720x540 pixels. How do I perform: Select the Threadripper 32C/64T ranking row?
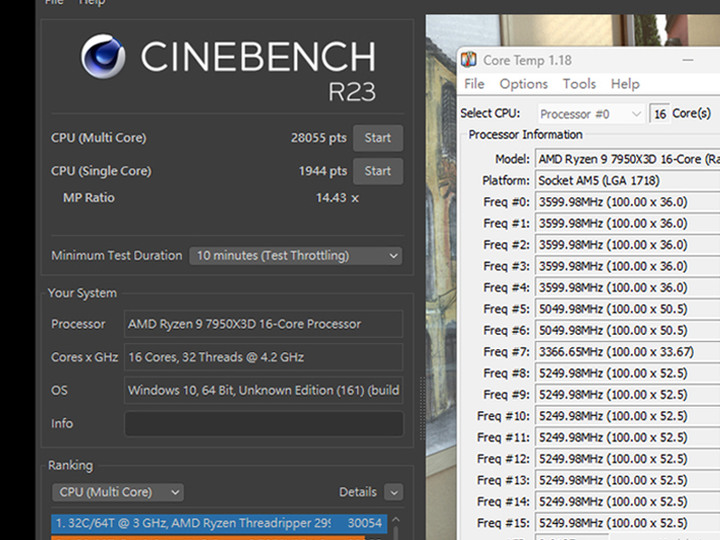pyautogui.click(x=219, y=523)
